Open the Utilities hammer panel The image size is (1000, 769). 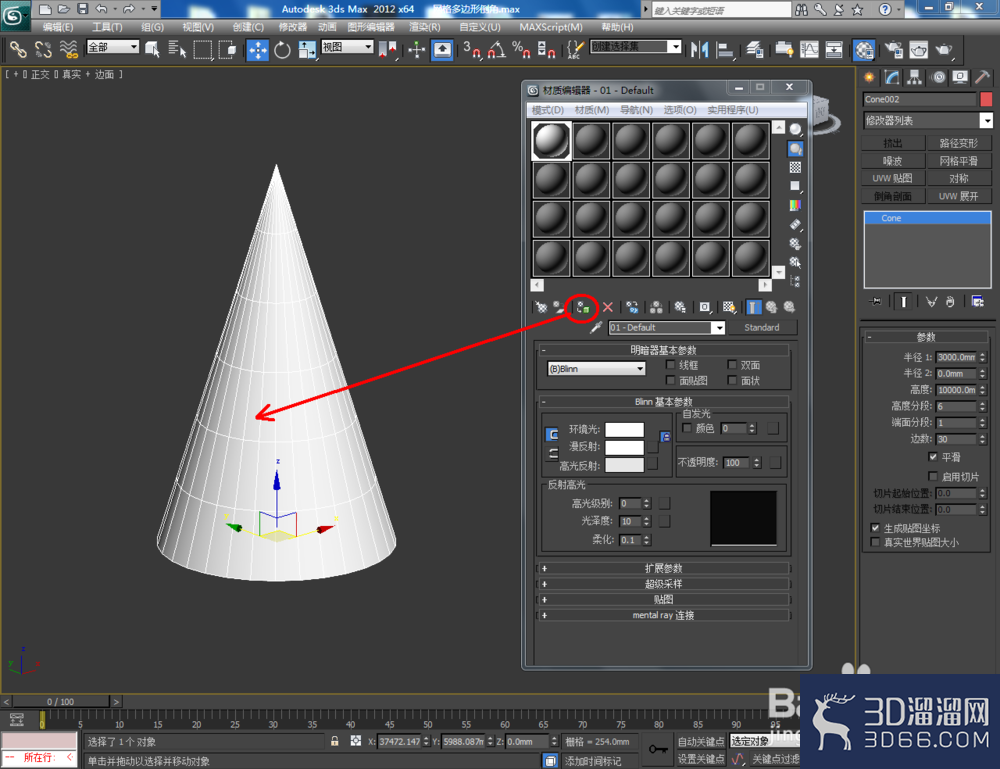(x=982, y=78)
